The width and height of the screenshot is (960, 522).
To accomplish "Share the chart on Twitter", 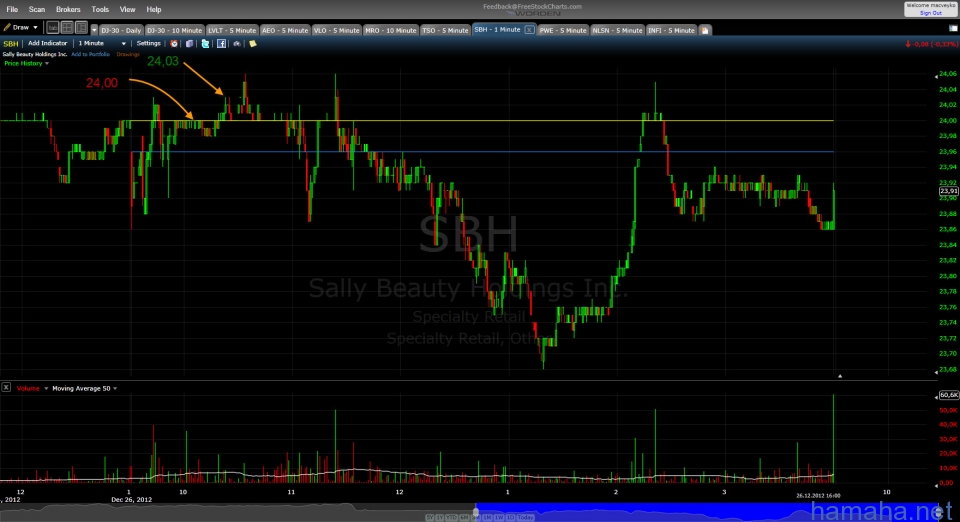I will click(205, 43).
